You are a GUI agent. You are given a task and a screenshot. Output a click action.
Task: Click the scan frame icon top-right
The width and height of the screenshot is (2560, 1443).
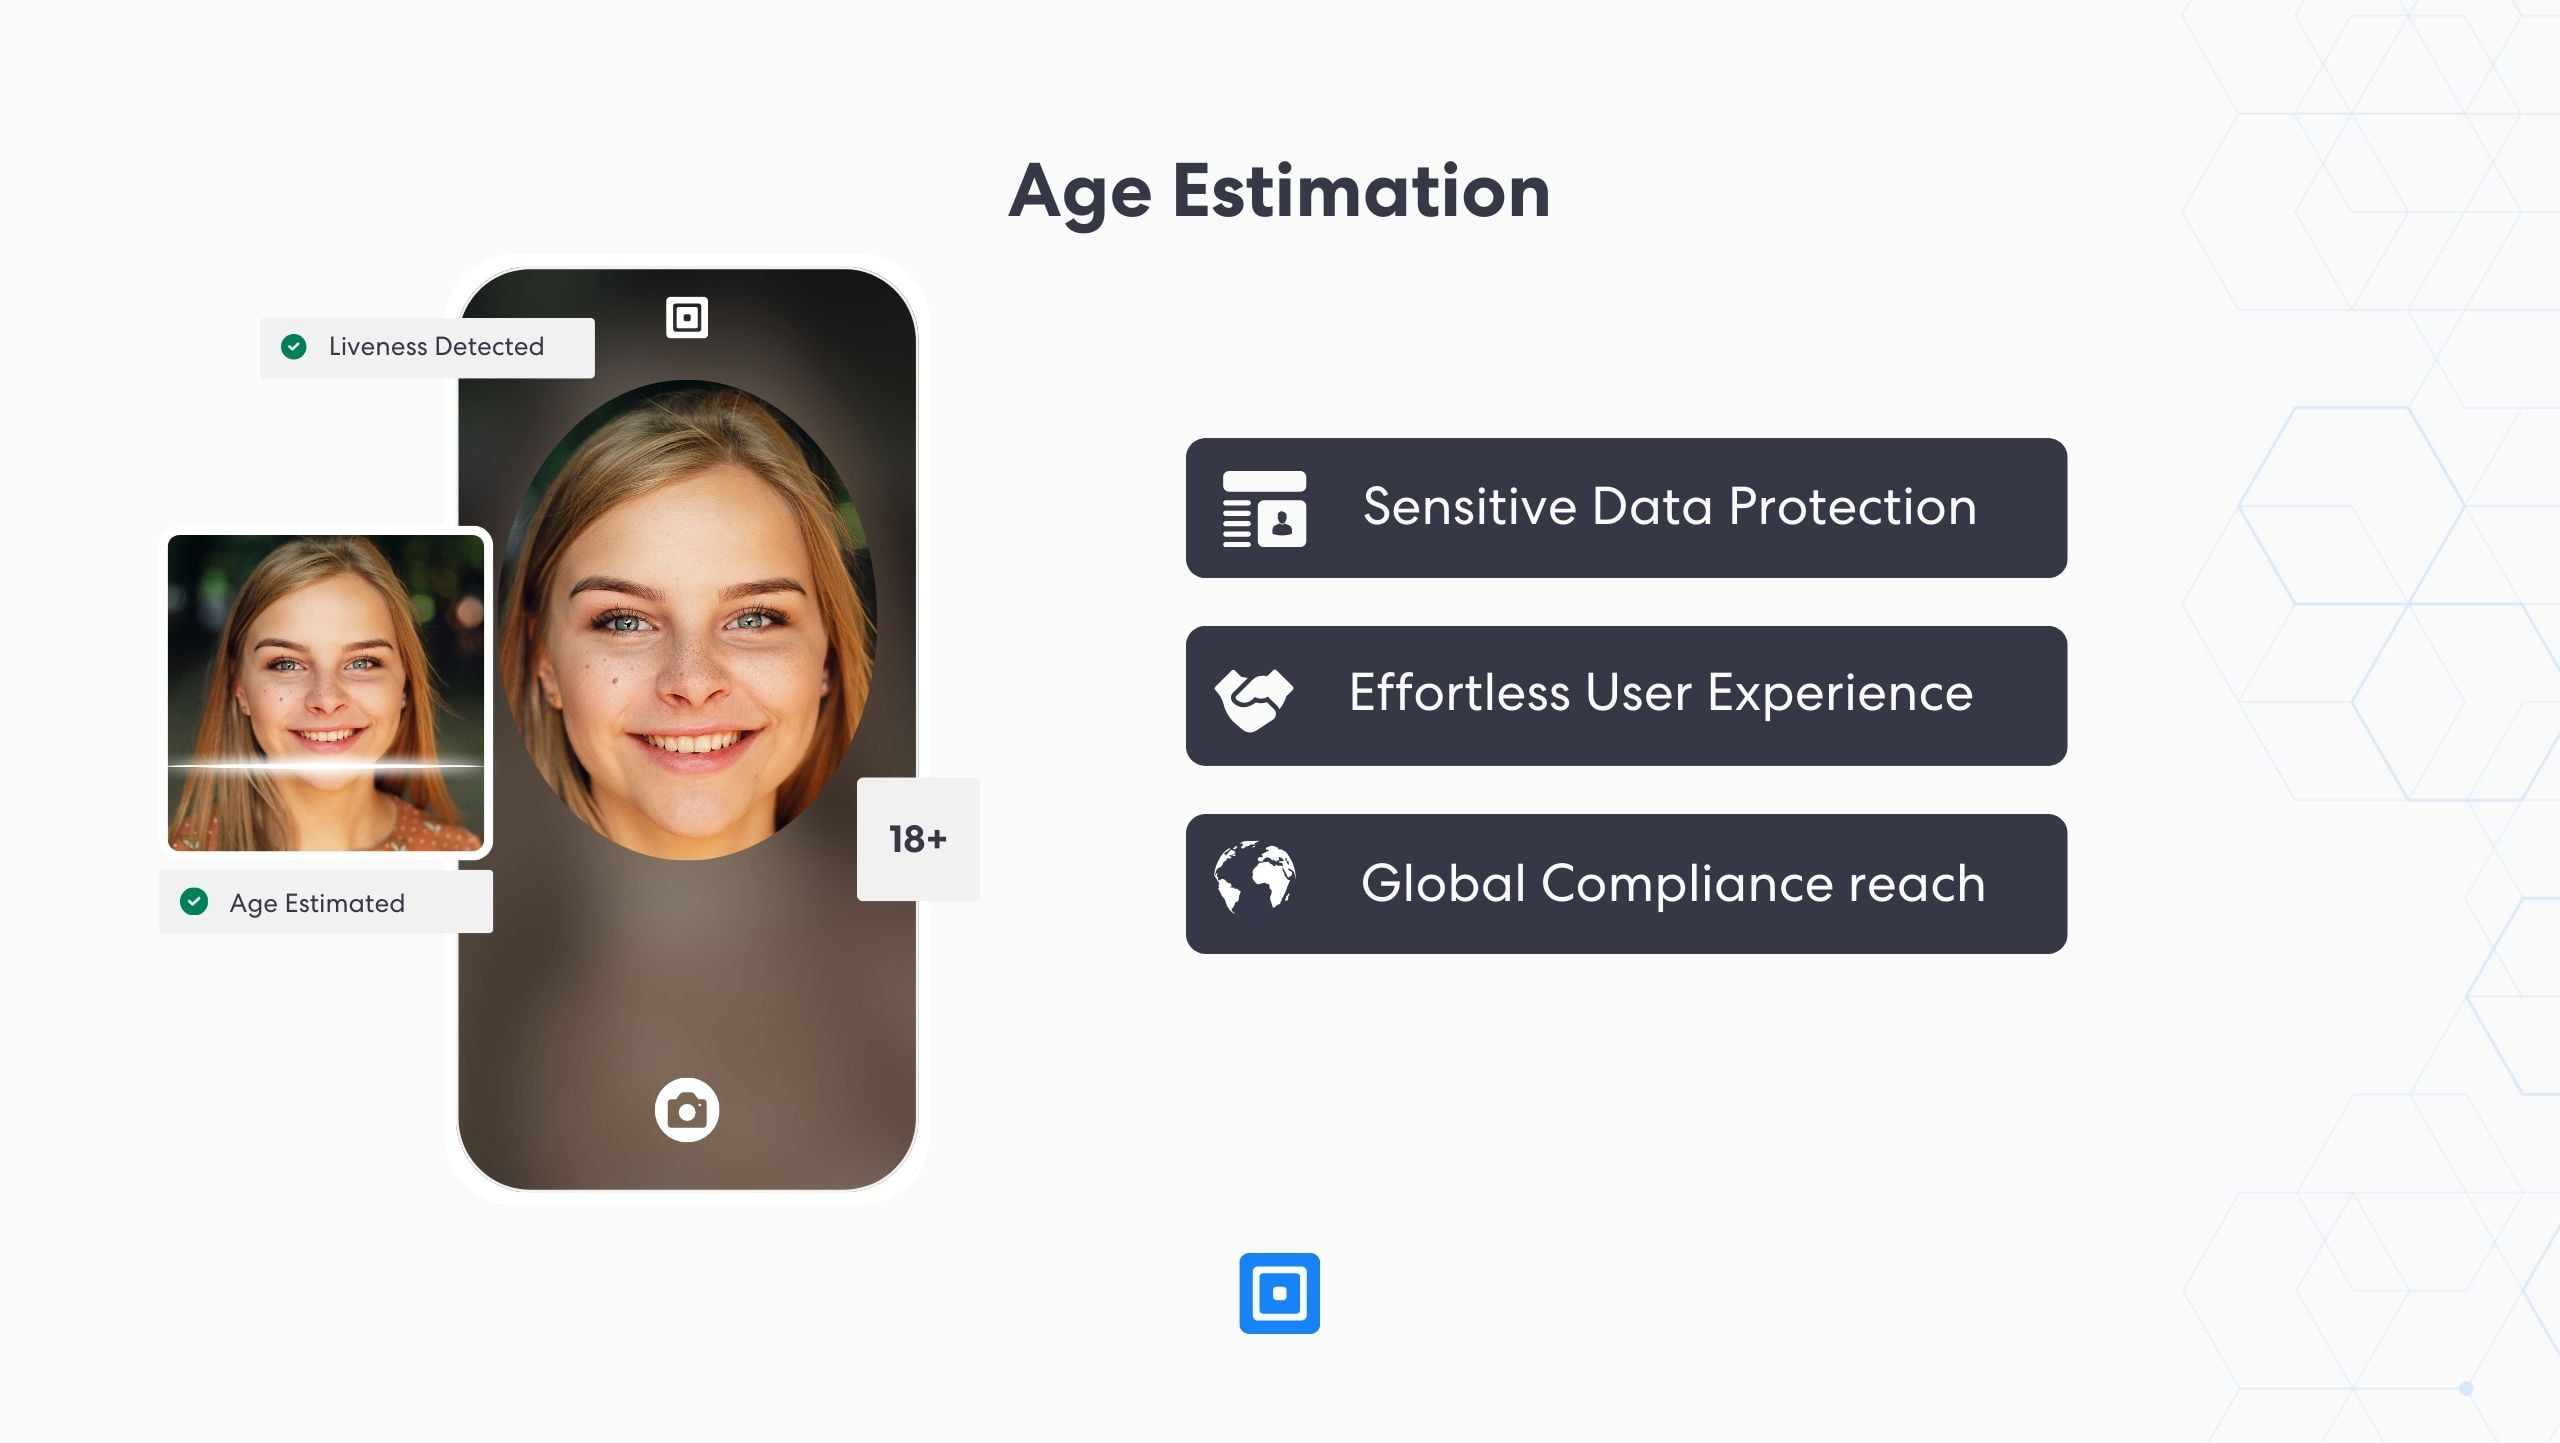687,318
